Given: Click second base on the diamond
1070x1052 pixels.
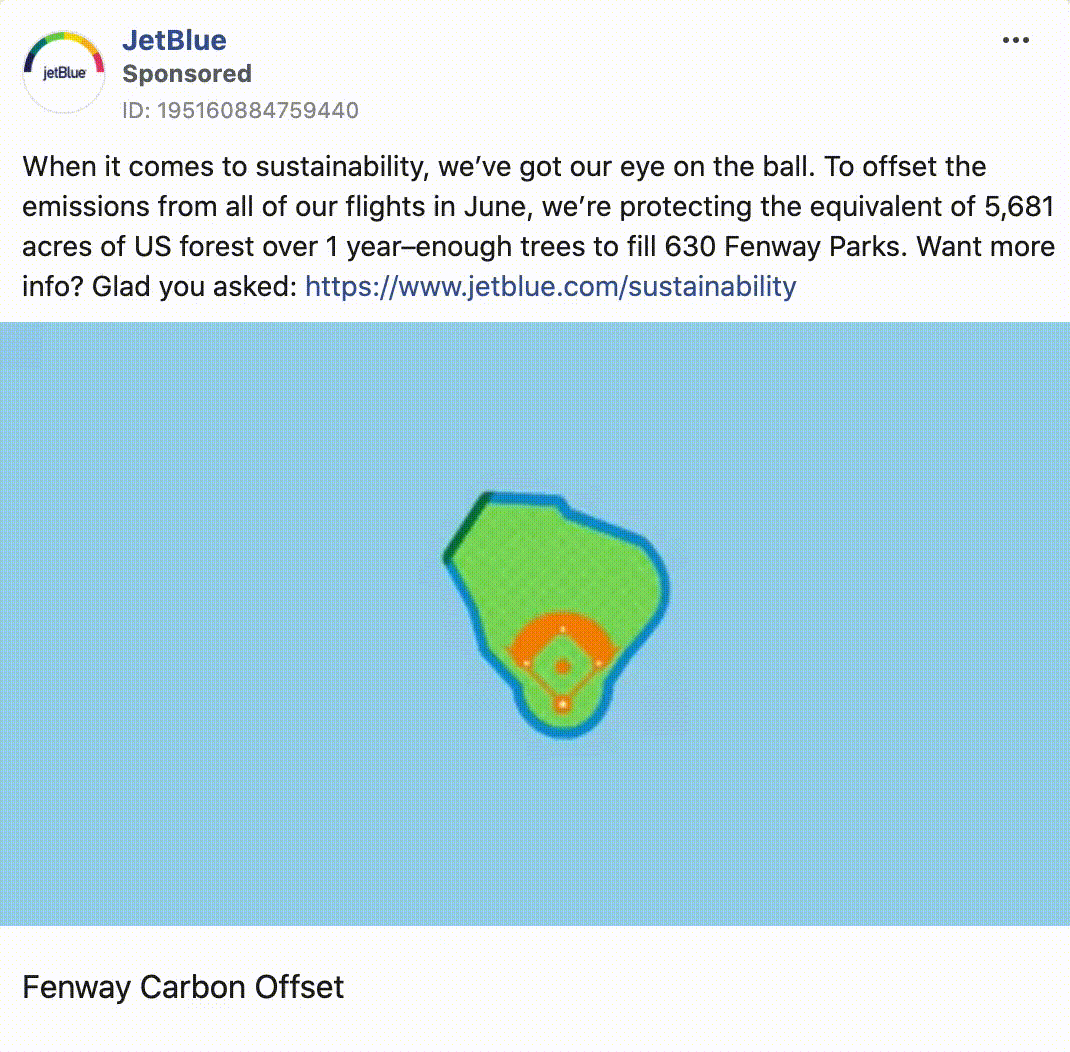Looking at the screenshot, I should 562,629.
